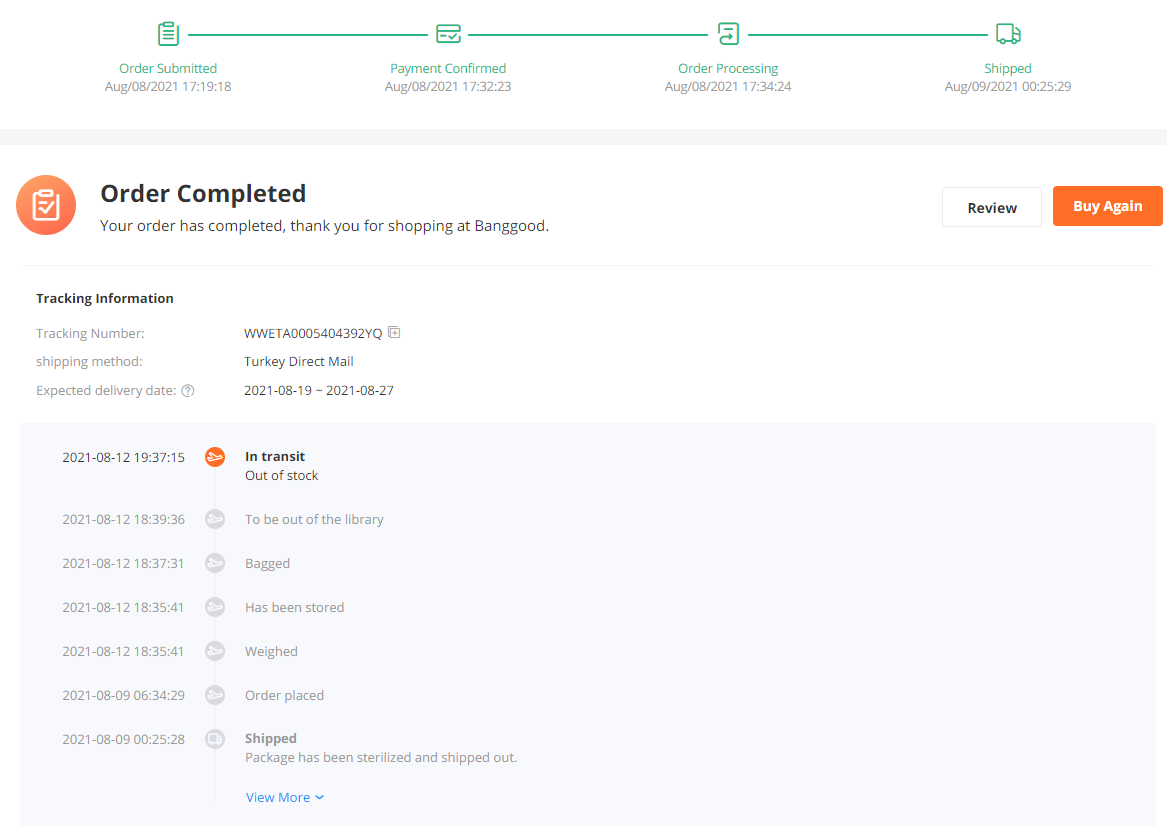This screenshot has width=1167, height=826.
Task: Click the Order Completed heading
Action: [x=203, y=193]
